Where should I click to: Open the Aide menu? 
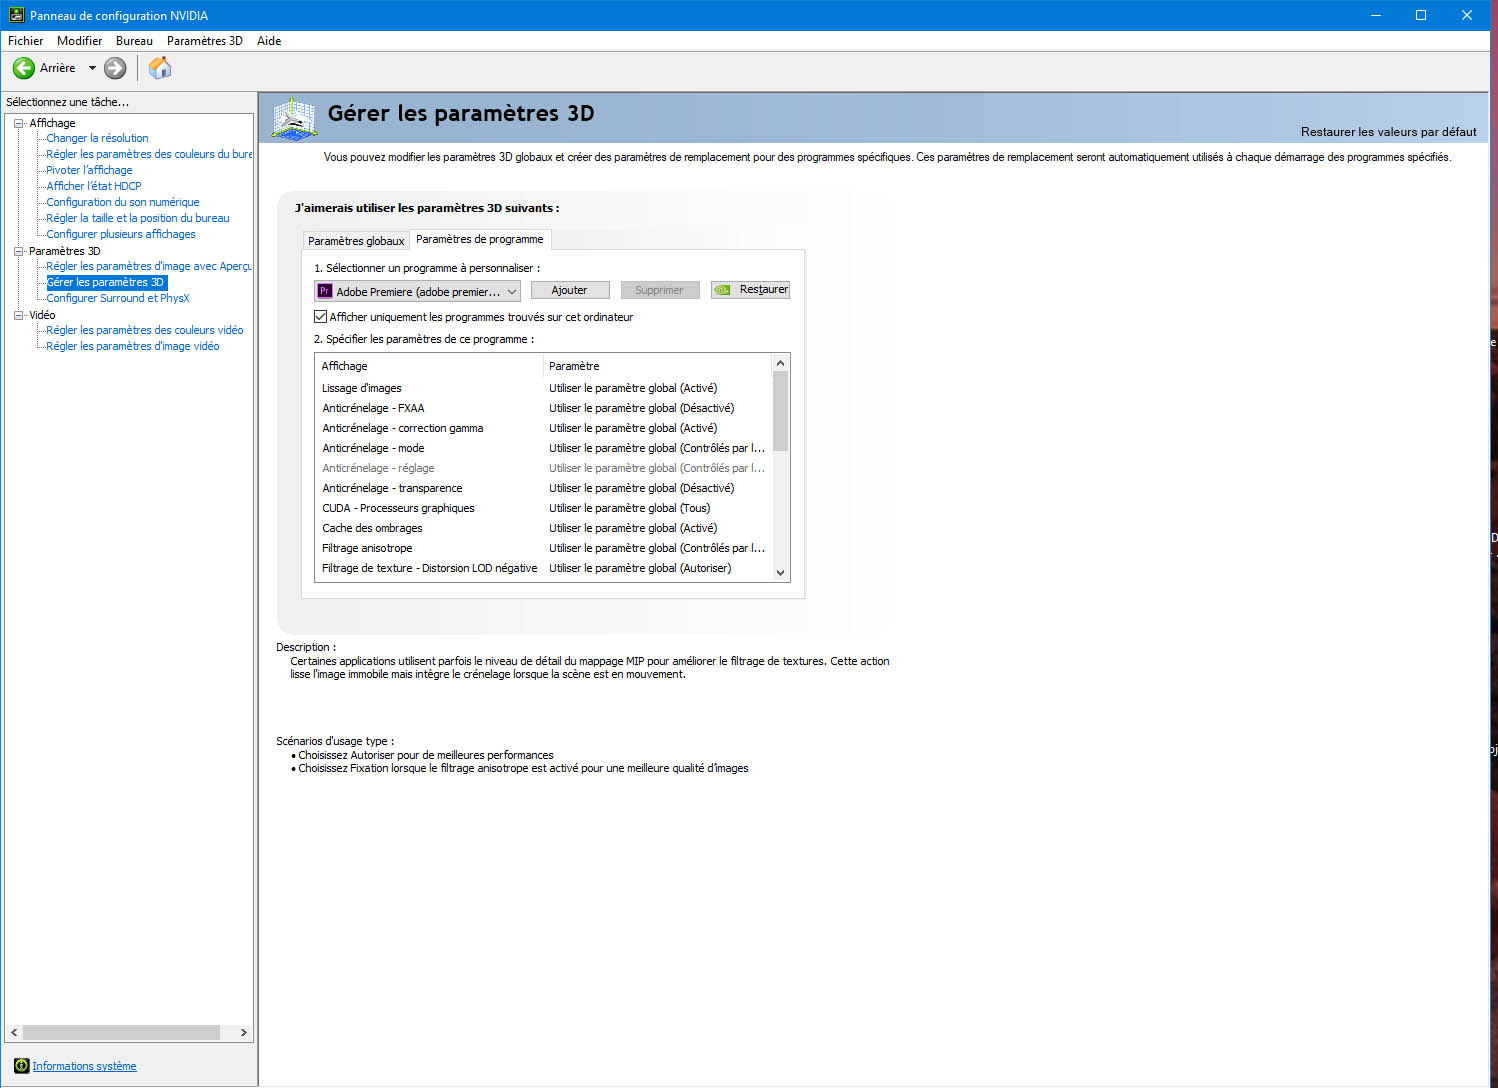[269, 41]
